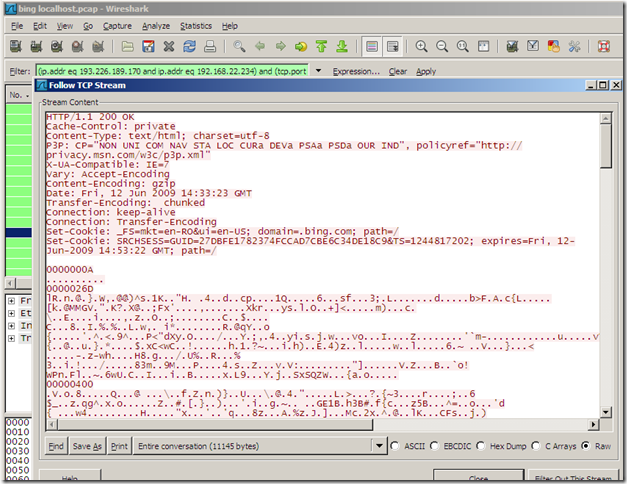Close capture file X icon
627x484 pixels.
point(169,46)
